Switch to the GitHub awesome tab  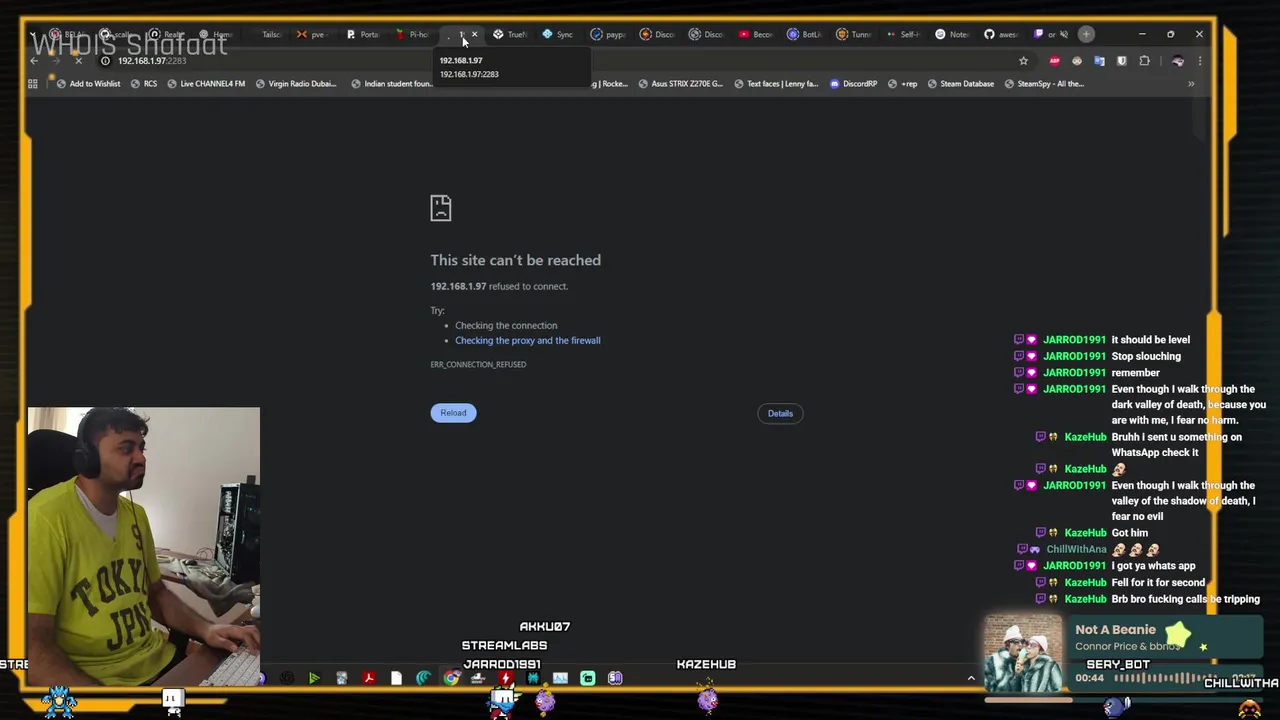[x=1001, y=34]
